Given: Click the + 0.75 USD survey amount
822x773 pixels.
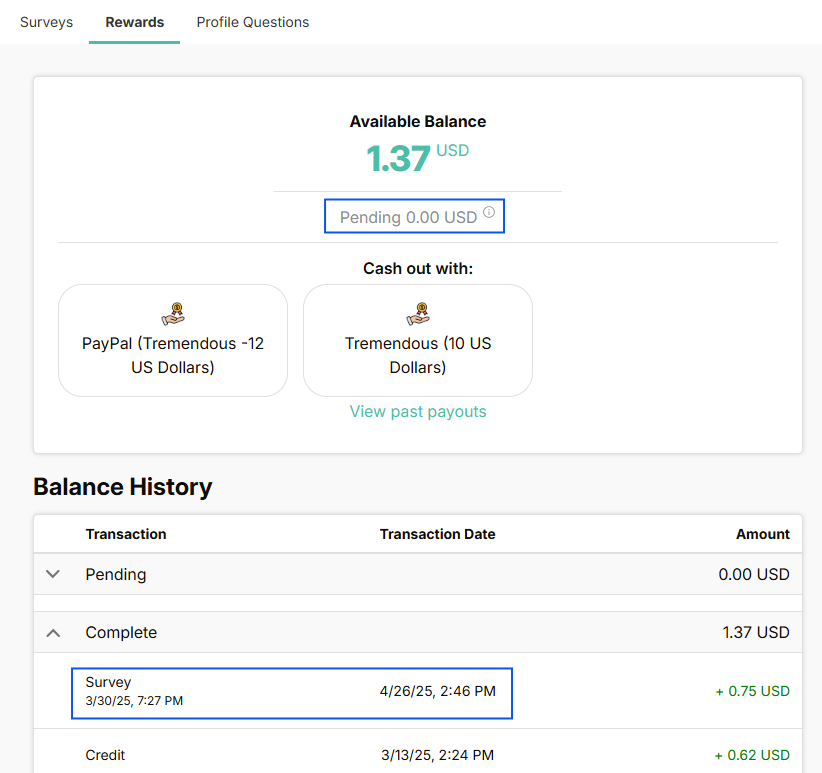Looking at the screenshot, I should tap(751, 691).
